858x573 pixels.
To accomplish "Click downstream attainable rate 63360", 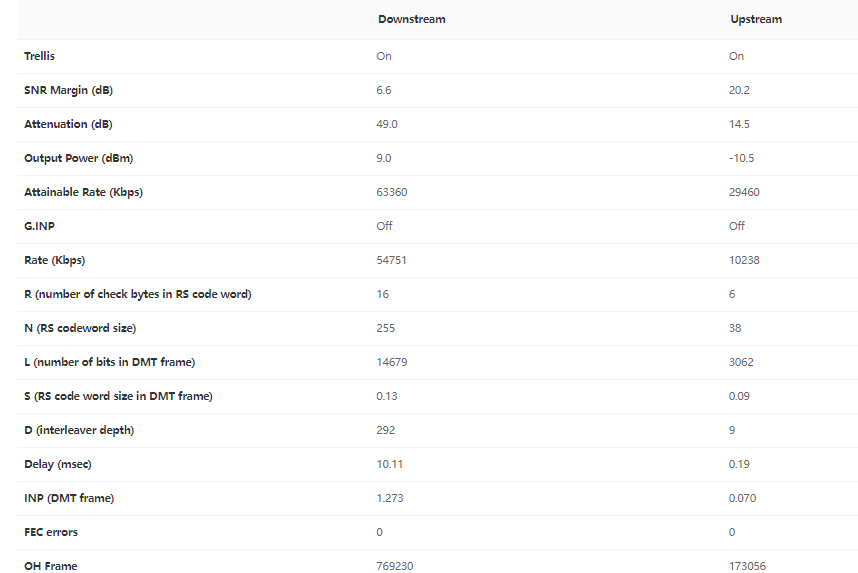I will 392,192.
